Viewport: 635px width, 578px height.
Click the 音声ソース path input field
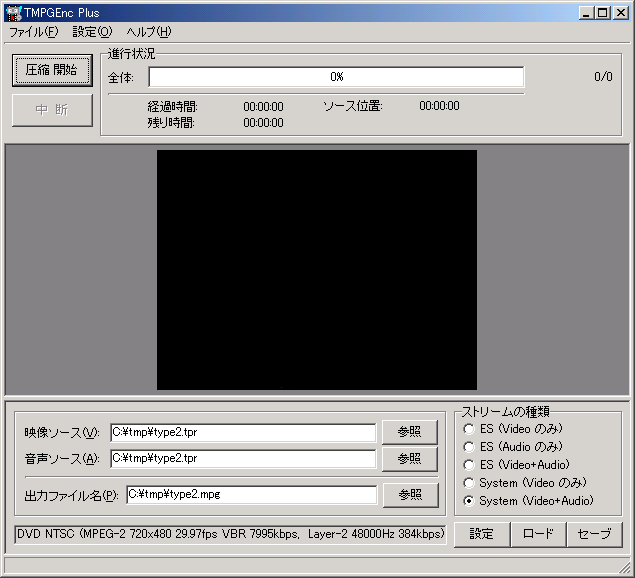coord(243,459)
